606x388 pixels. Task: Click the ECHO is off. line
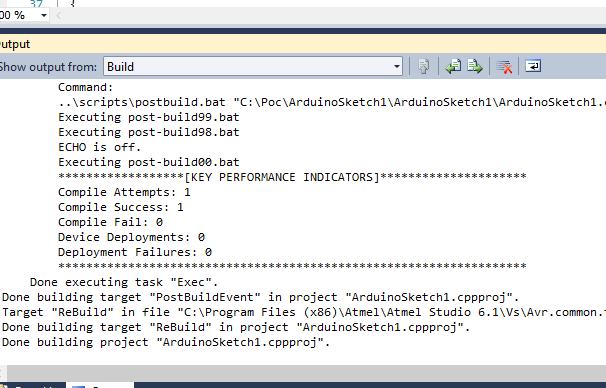100,147
